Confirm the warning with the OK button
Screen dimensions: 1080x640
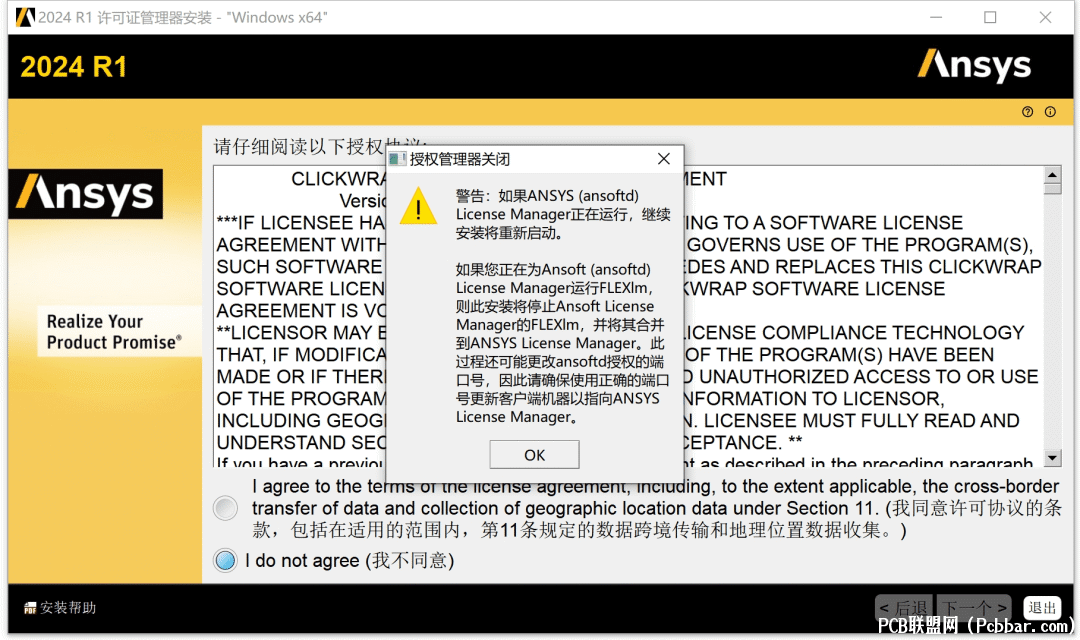click(x=534, y=455)
